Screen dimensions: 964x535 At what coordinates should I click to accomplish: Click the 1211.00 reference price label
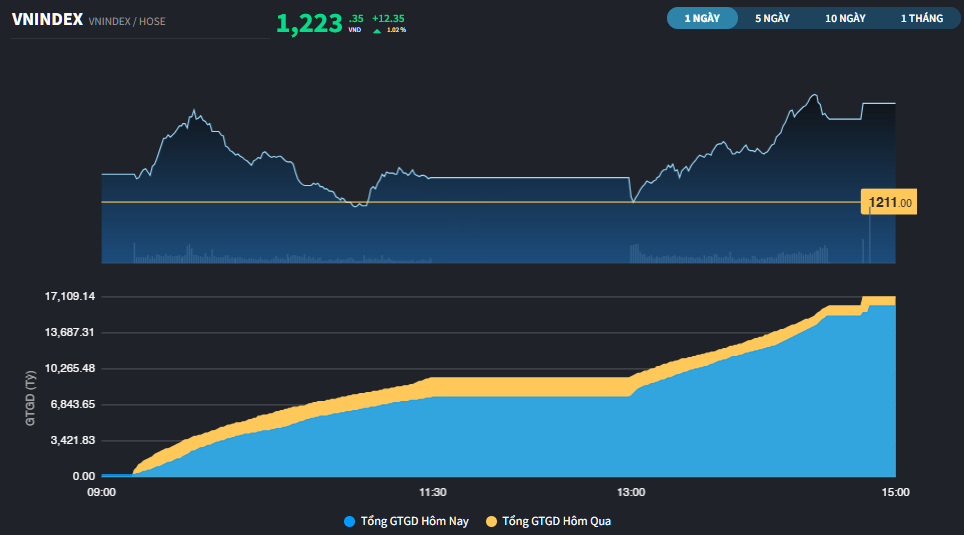pyautogui.click(x=889, y=202)
